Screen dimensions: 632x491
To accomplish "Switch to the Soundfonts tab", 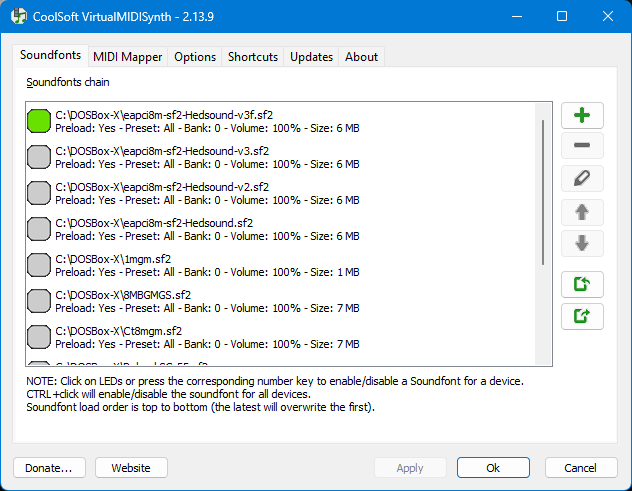I will pyautogui.click(x=50, y=55).
